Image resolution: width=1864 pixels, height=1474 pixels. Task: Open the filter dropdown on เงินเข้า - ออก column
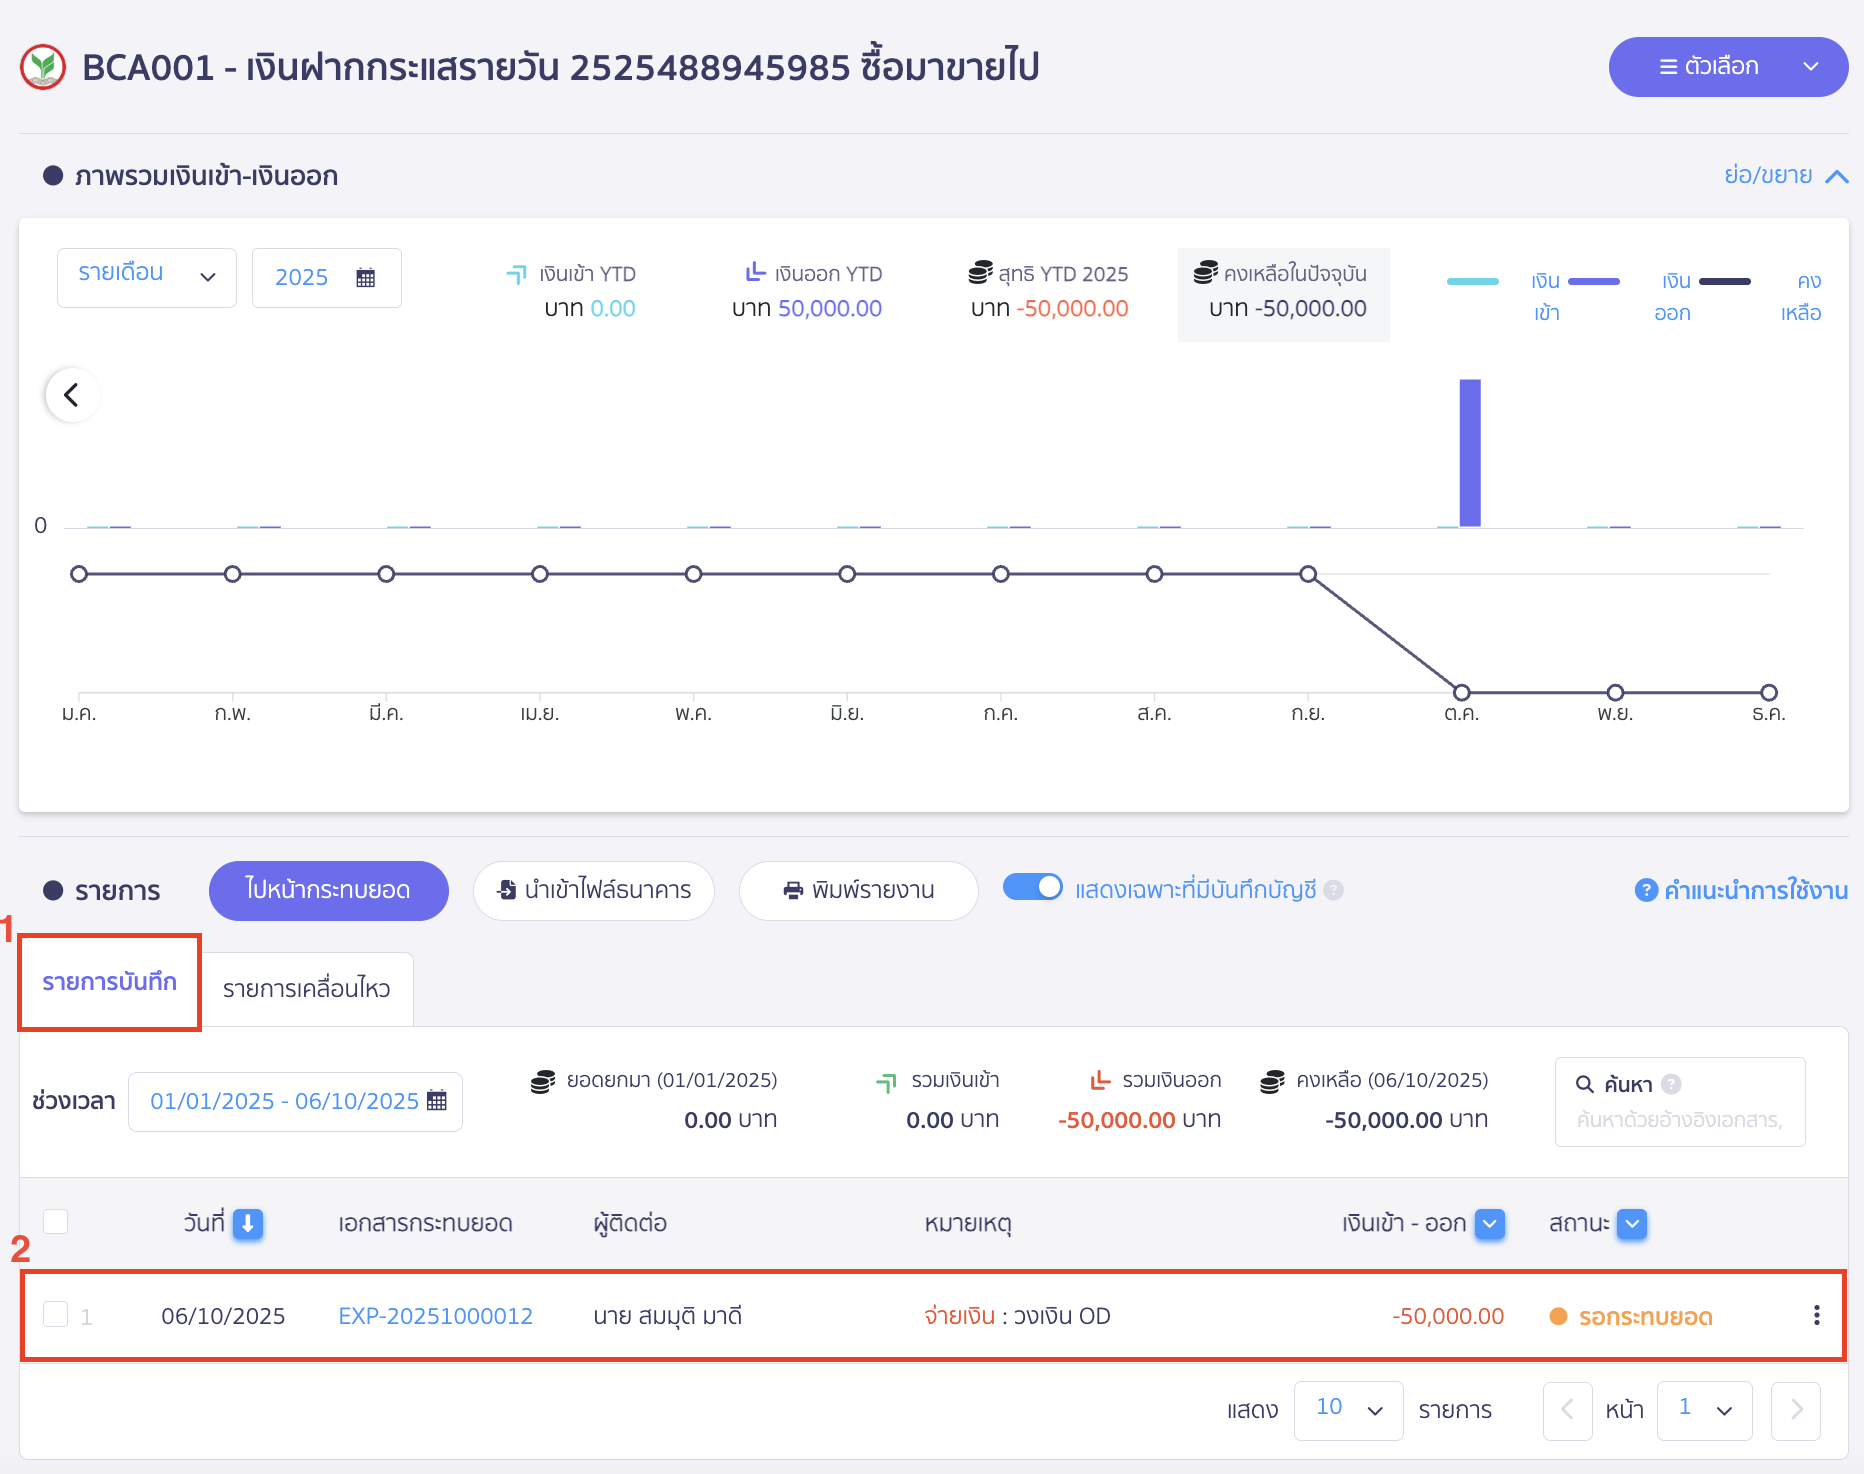pos(1489,1223)
